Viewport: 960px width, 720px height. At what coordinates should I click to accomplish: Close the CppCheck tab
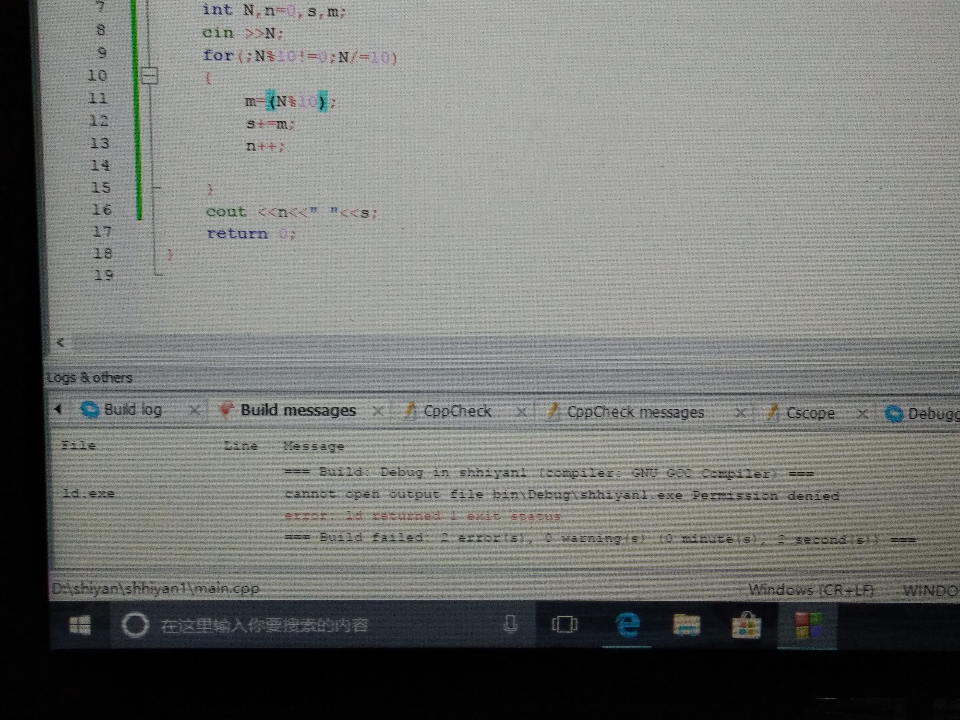point(521,412)
